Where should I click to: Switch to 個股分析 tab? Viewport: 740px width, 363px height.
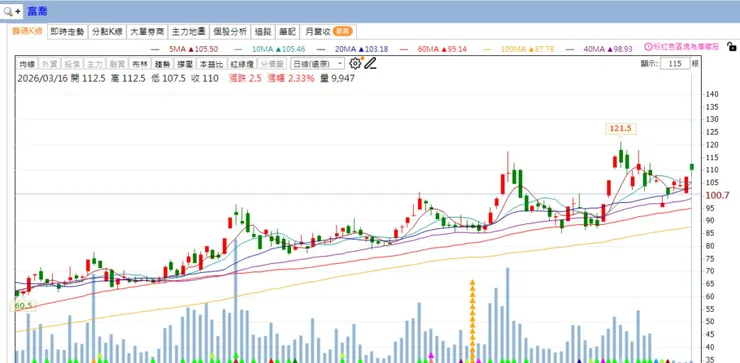[230, 32]
